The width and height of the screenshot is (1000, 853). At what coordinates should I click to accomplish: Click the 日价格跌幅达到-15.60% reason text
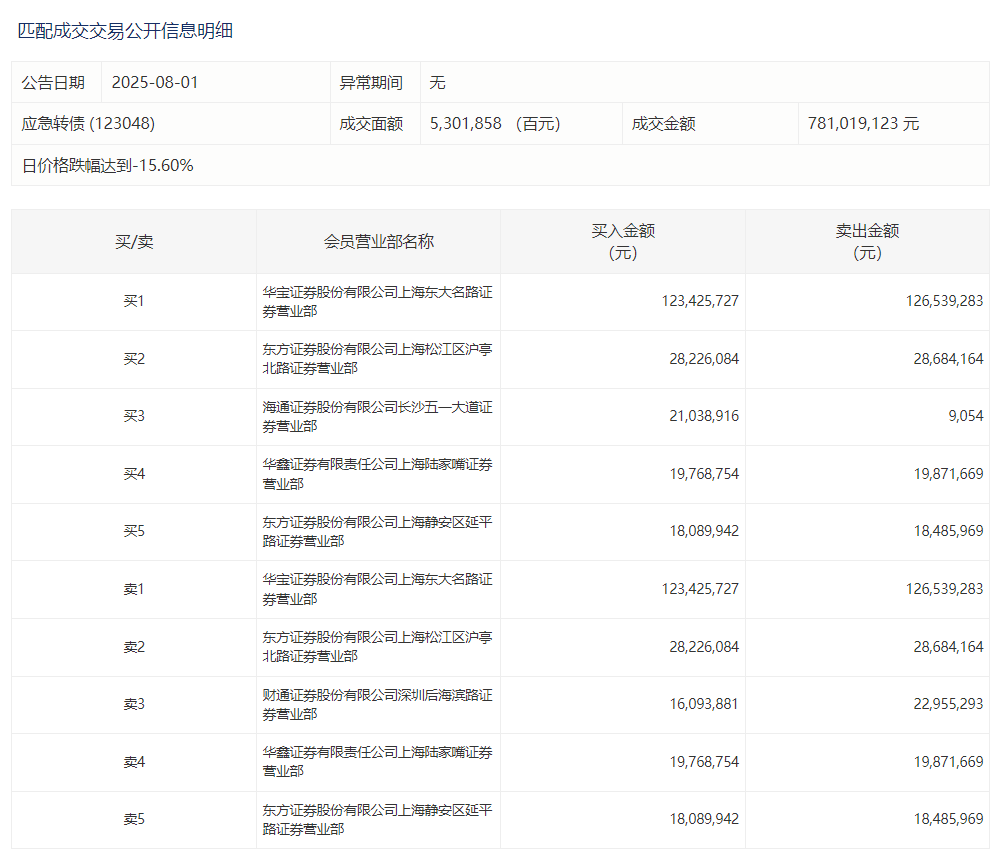(108, 166)
